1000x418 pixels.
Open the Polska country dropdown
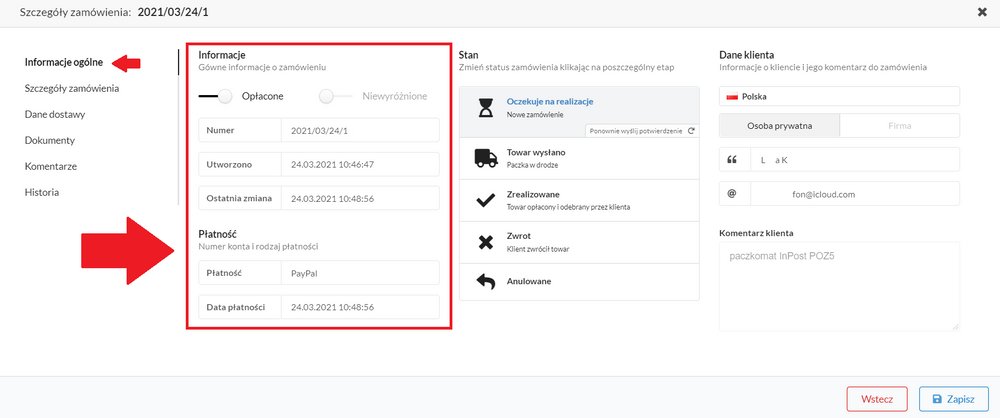839,96
